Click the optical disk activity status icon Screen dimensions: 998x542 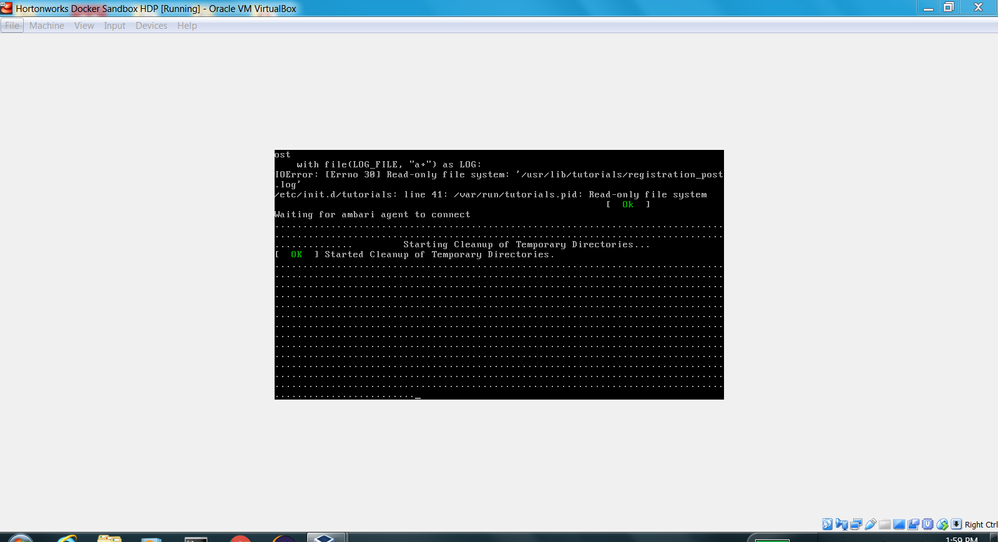click(827, 524)
